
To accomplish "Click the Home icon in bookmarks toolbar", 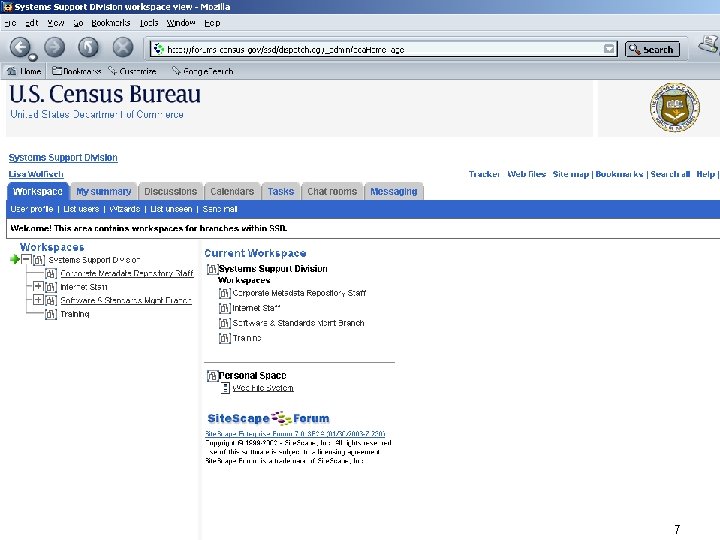I will pyautogui.click(x=11, y=71).
